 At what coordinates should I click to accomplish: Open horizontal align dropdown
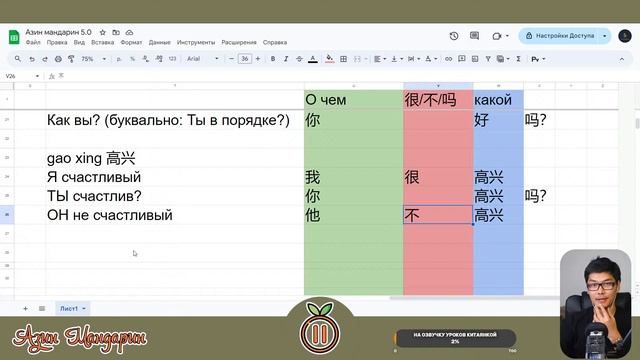point(380,59)
